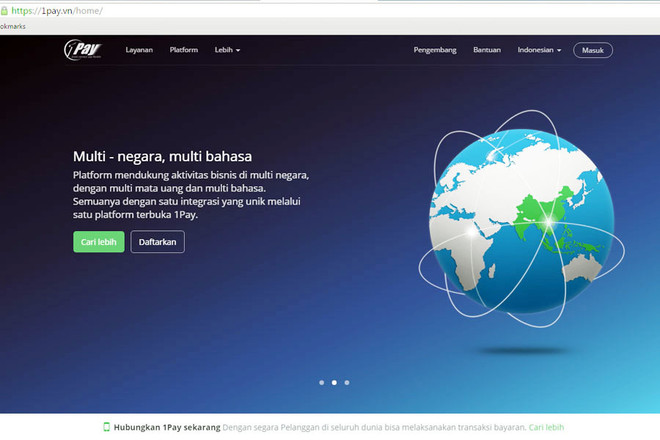
Task: Select the third carousel slide dot
Action: click(347, 382)
